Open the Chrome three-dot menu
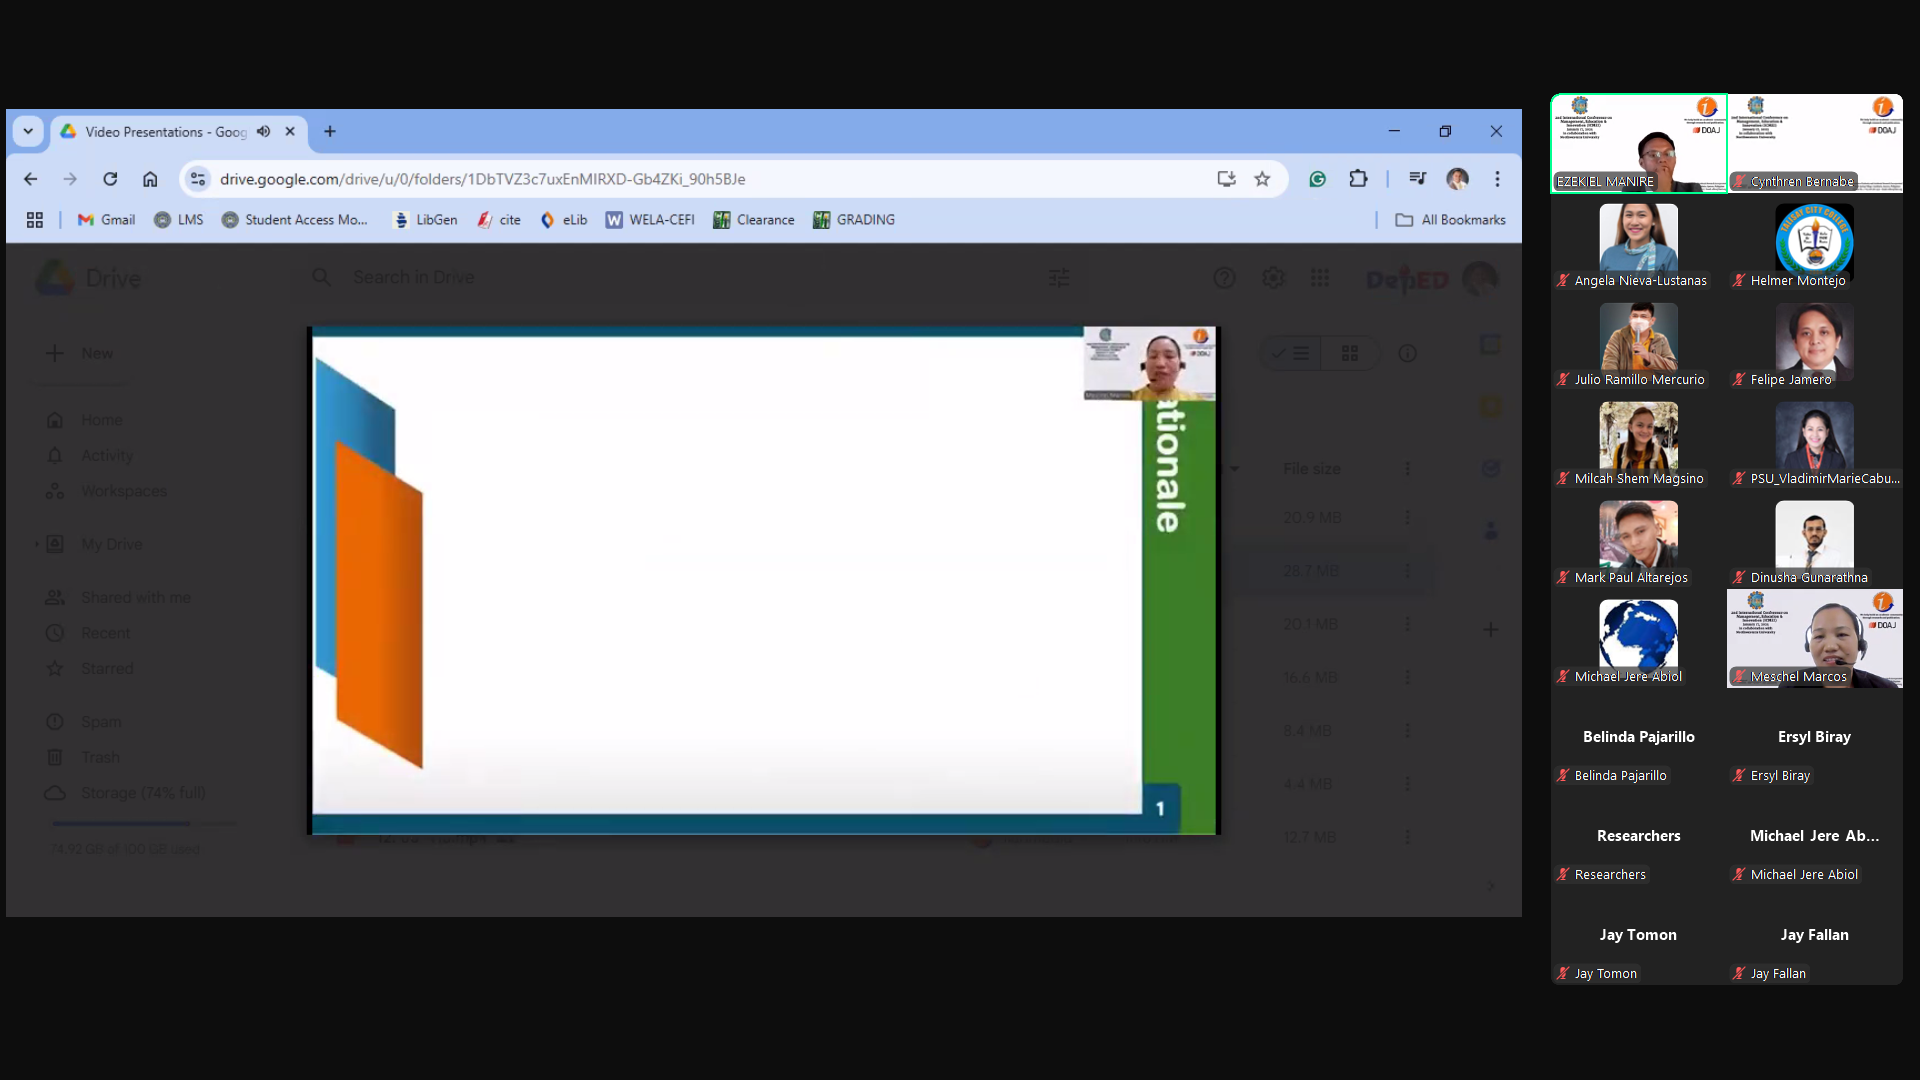The height and width of the screenshot is (1080, 1920). point(1497,179)
